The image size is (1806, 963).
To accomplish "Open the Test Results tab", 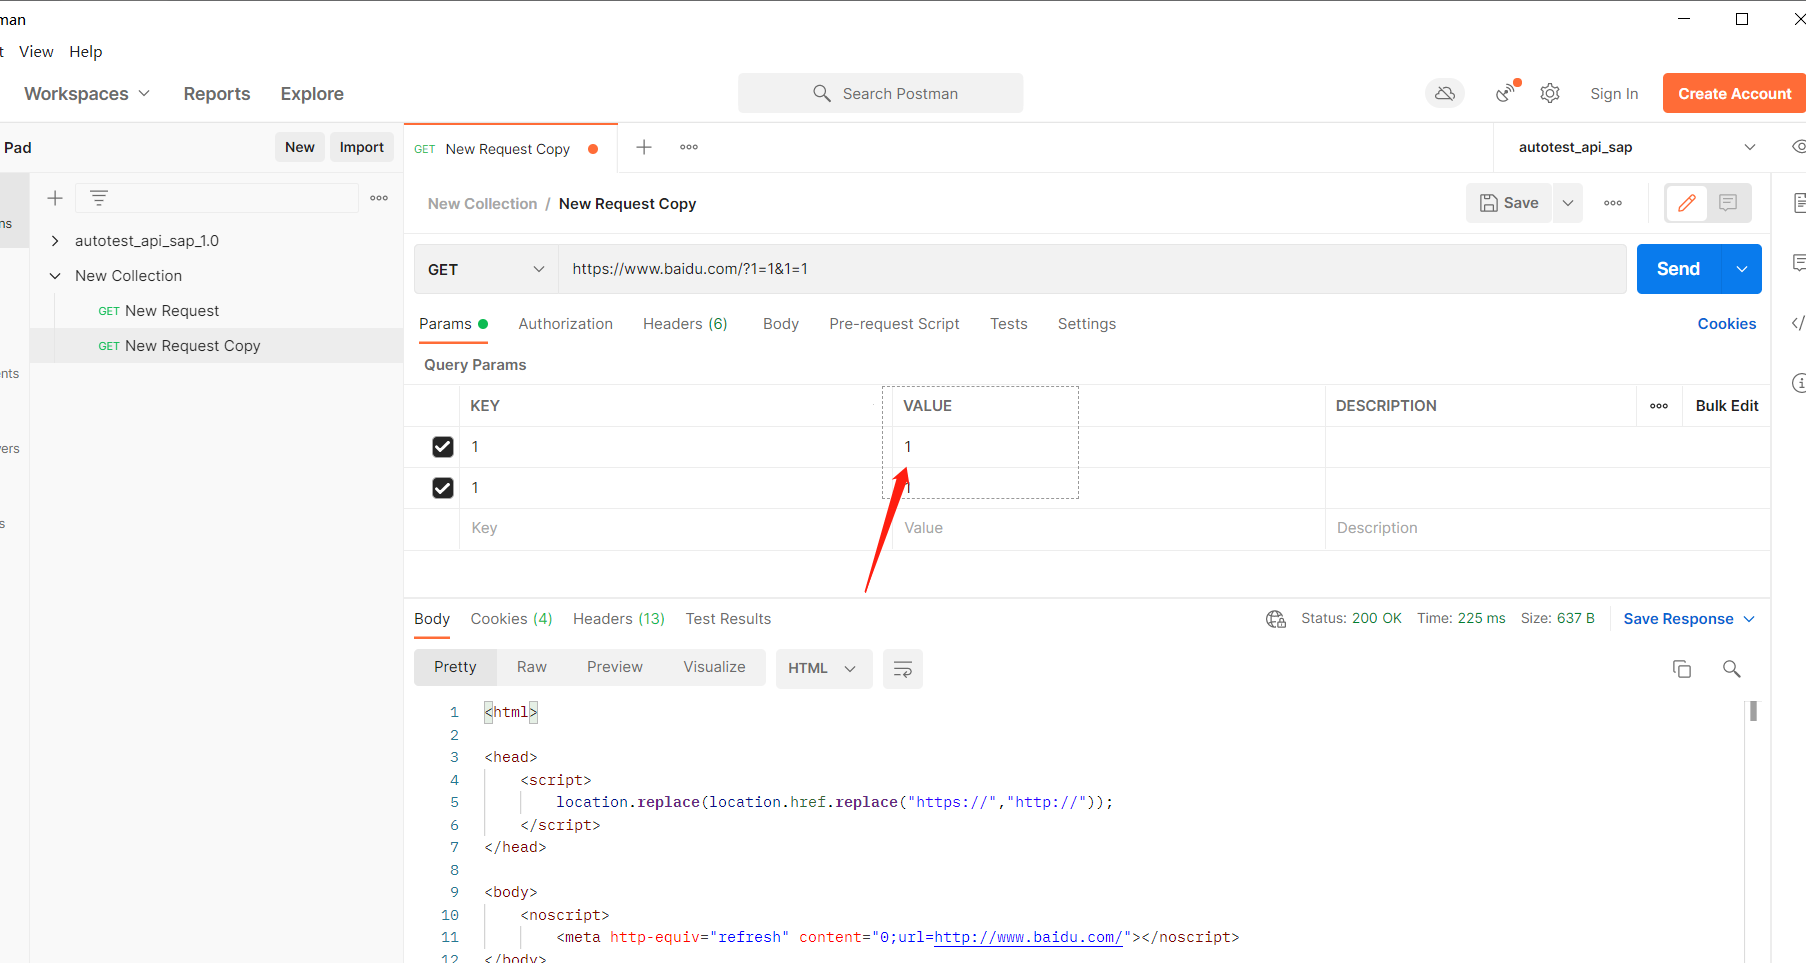I will 728,619.
